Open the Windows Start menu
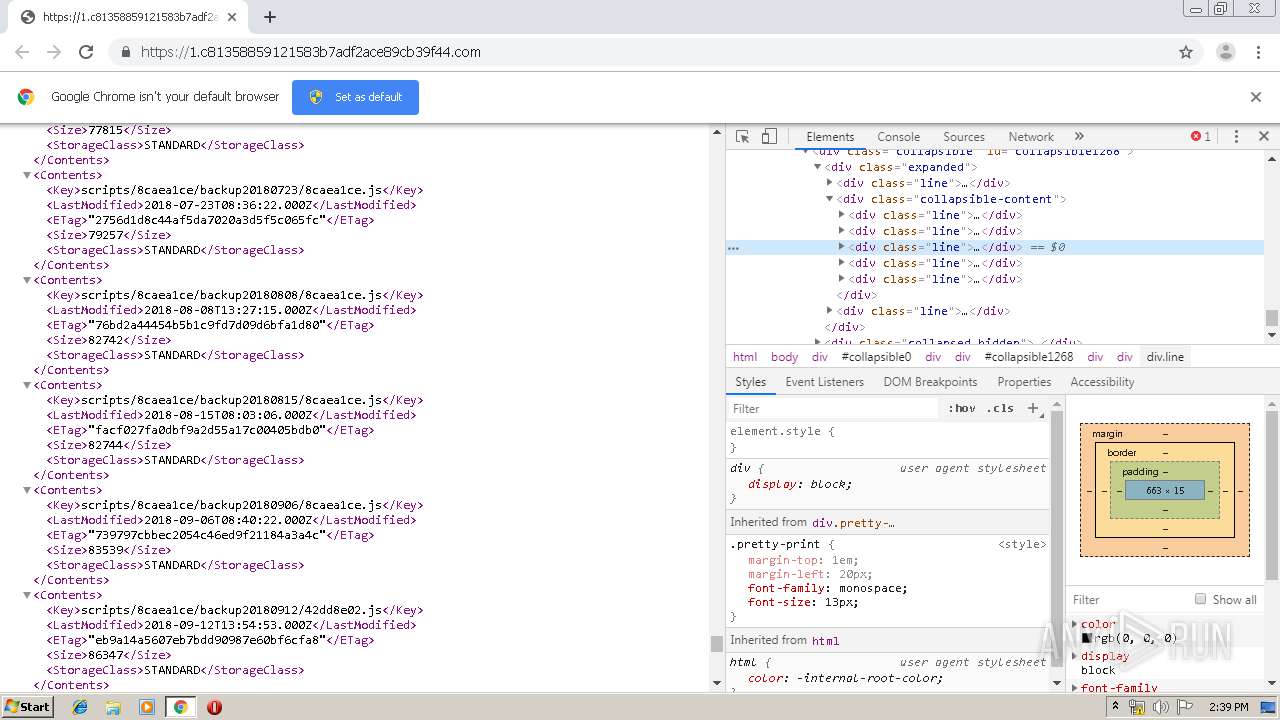This screenshot has height=720, width=1280. coord(27,707)
